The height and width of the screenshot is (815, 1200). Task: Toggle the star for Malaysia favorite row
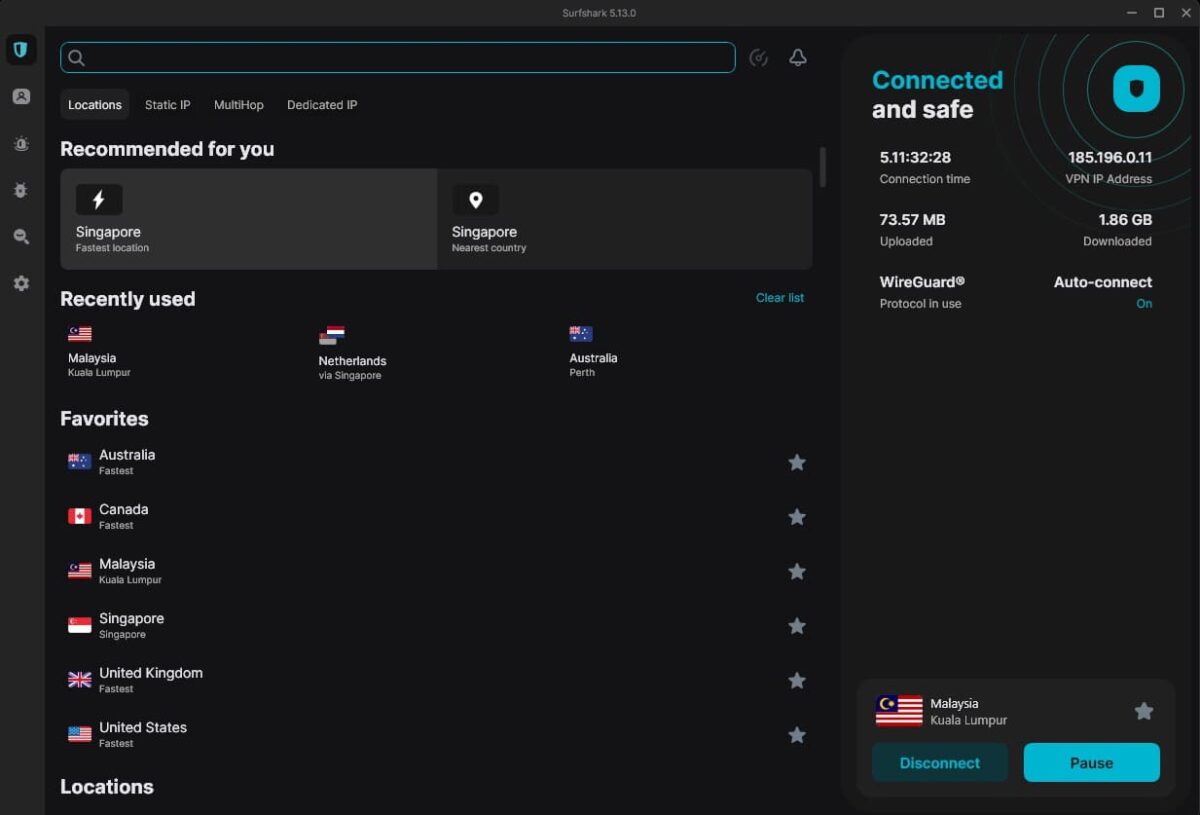click(797, 571)
